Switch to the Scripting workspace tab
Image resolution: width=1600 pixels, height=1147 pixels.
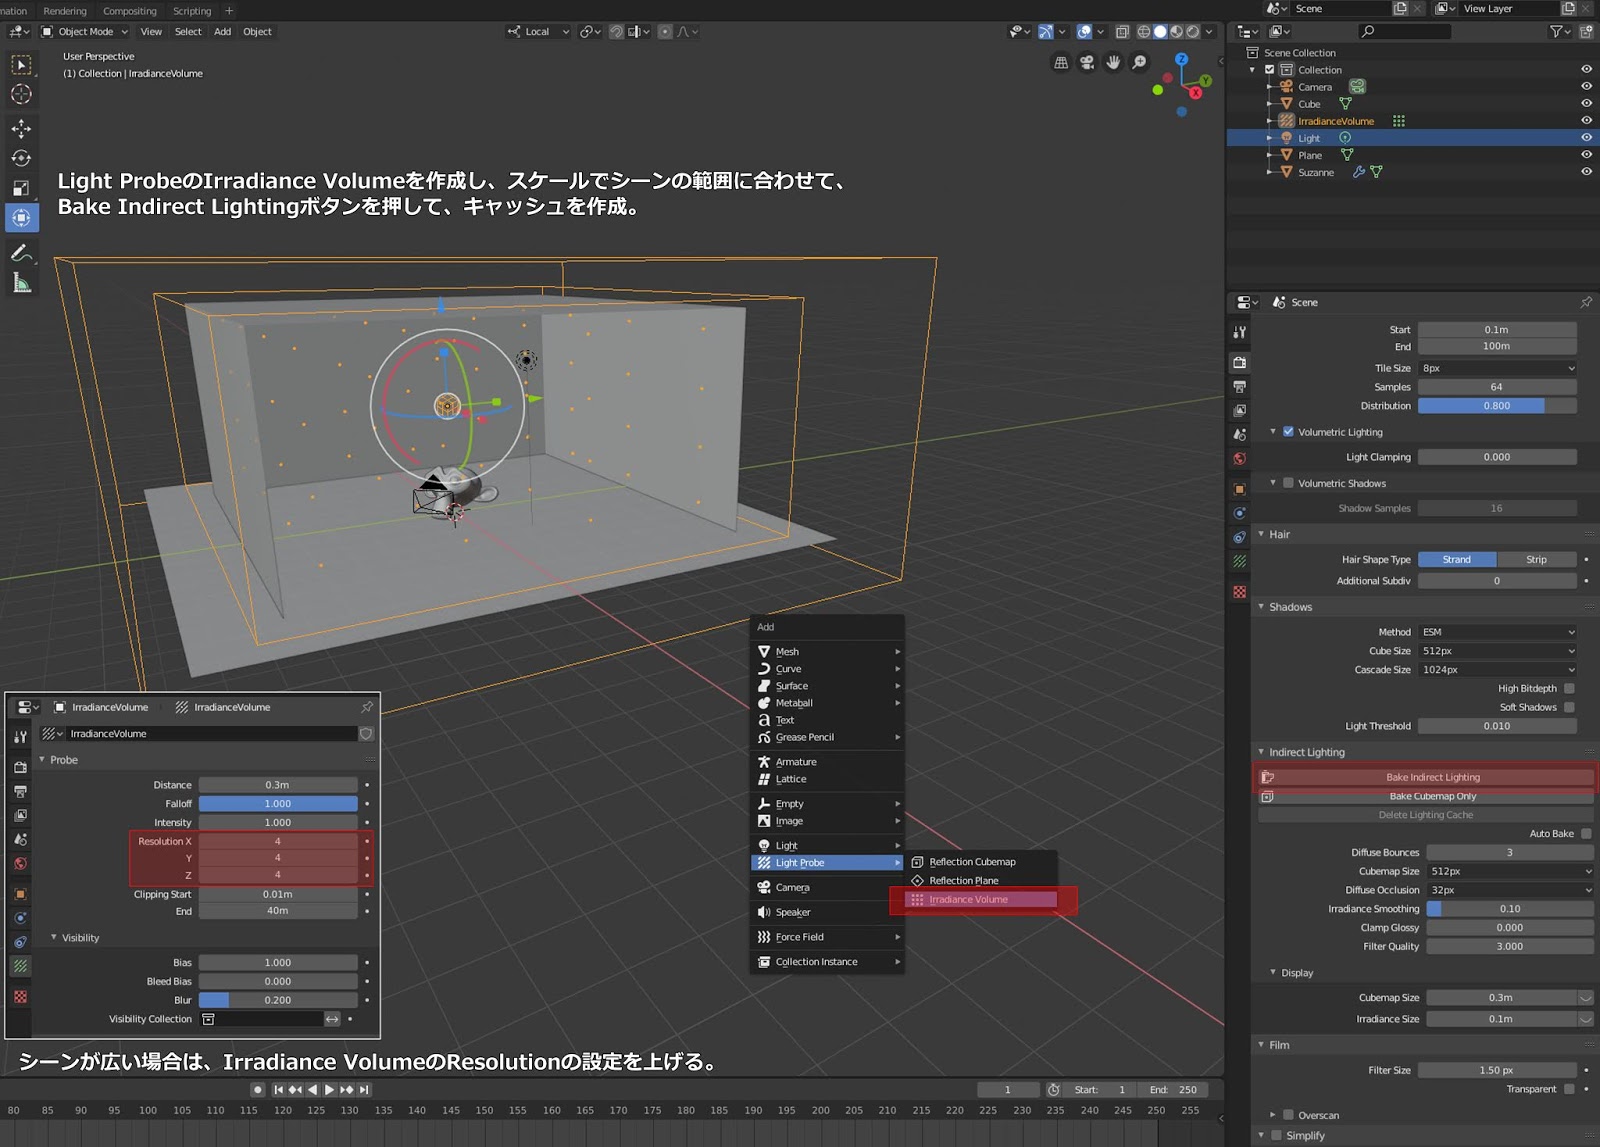tap(193, 11)
